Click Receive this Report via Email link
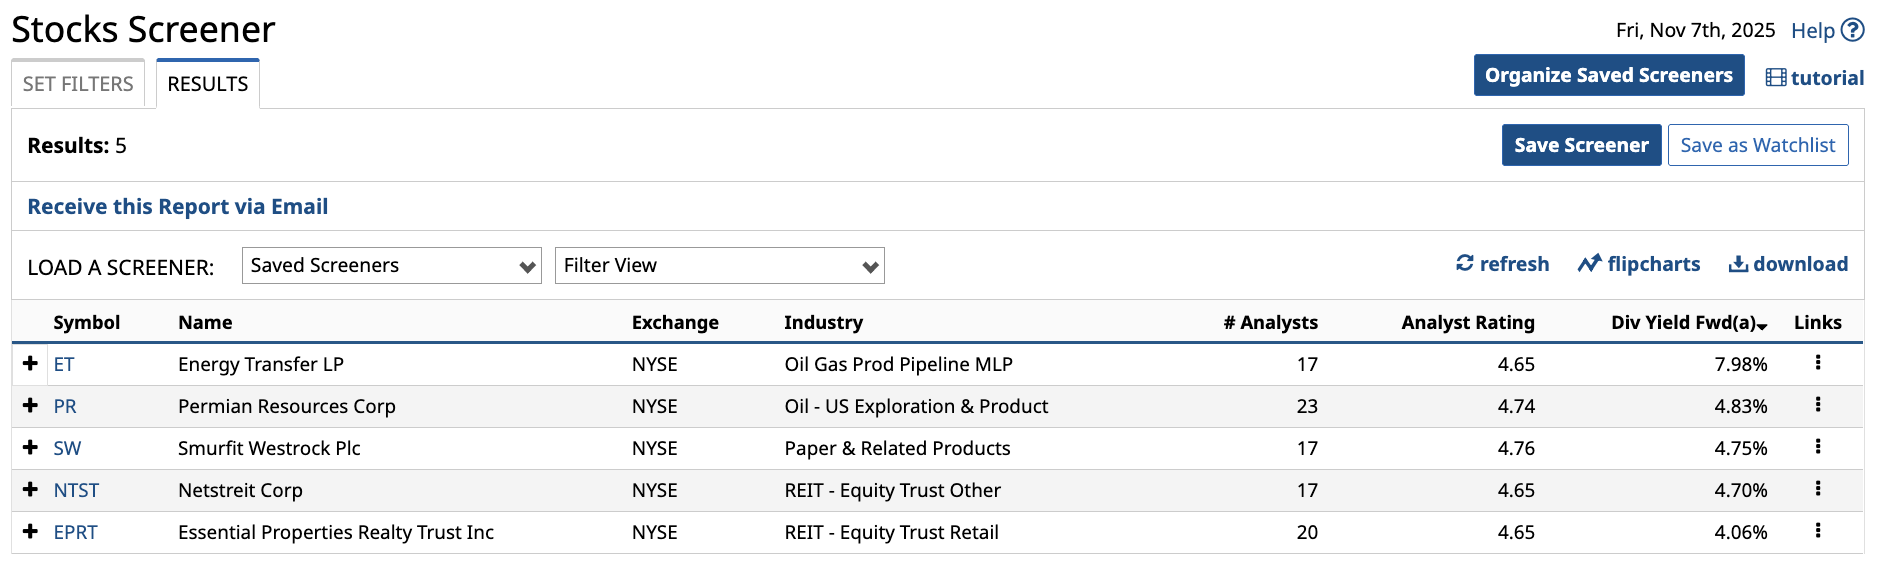The image size is (1884, 570). [178, 207]
